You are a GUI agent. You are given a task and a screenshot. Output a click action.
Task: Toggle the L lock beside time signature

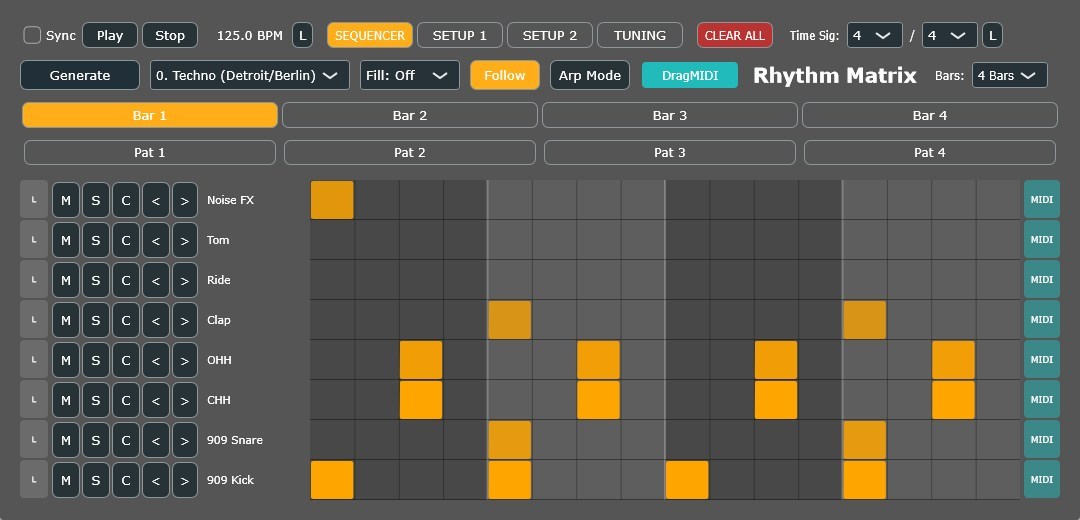pyautogui.click(x=993, y=35)
